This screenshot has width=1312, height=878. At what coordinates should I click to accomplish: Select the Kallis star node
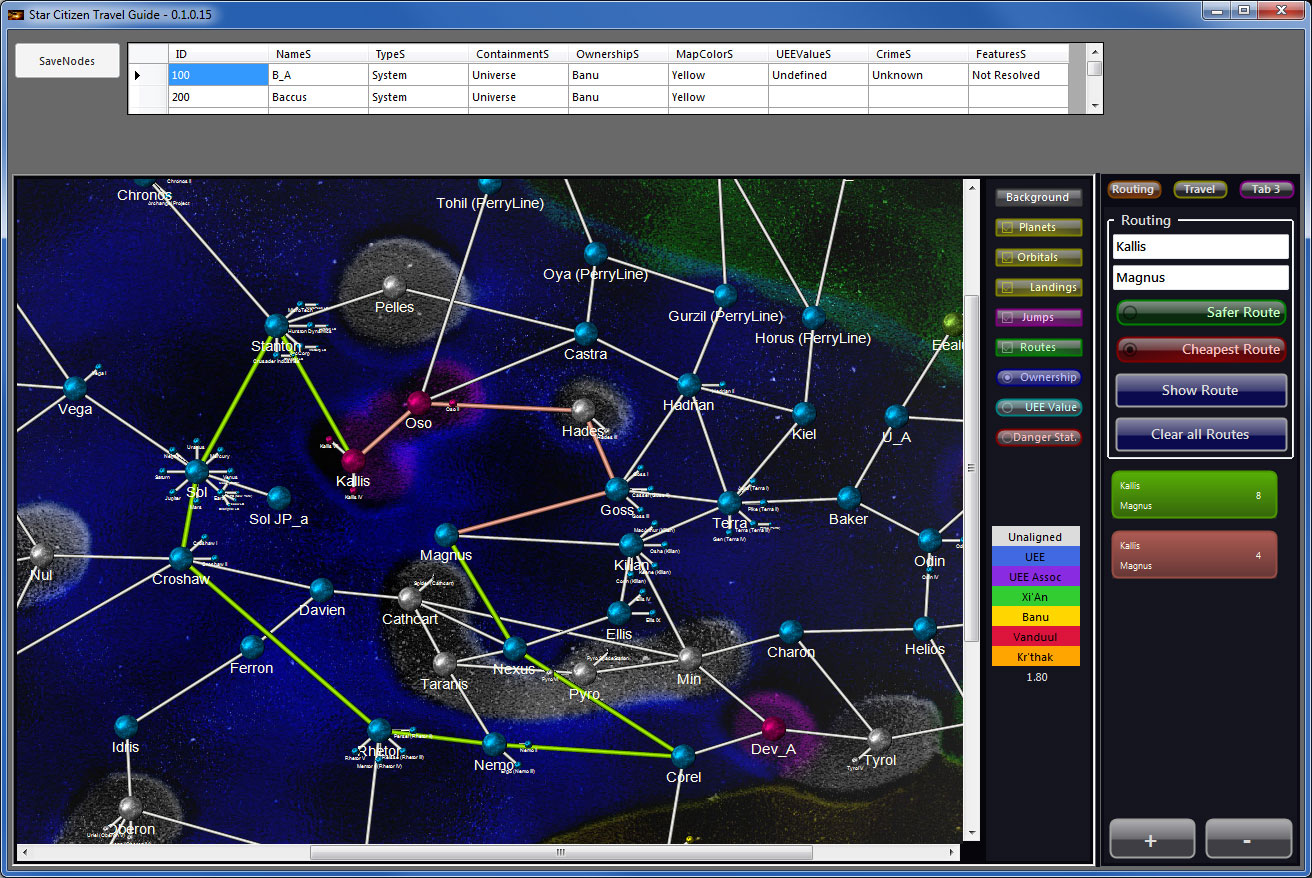[352, 461]
